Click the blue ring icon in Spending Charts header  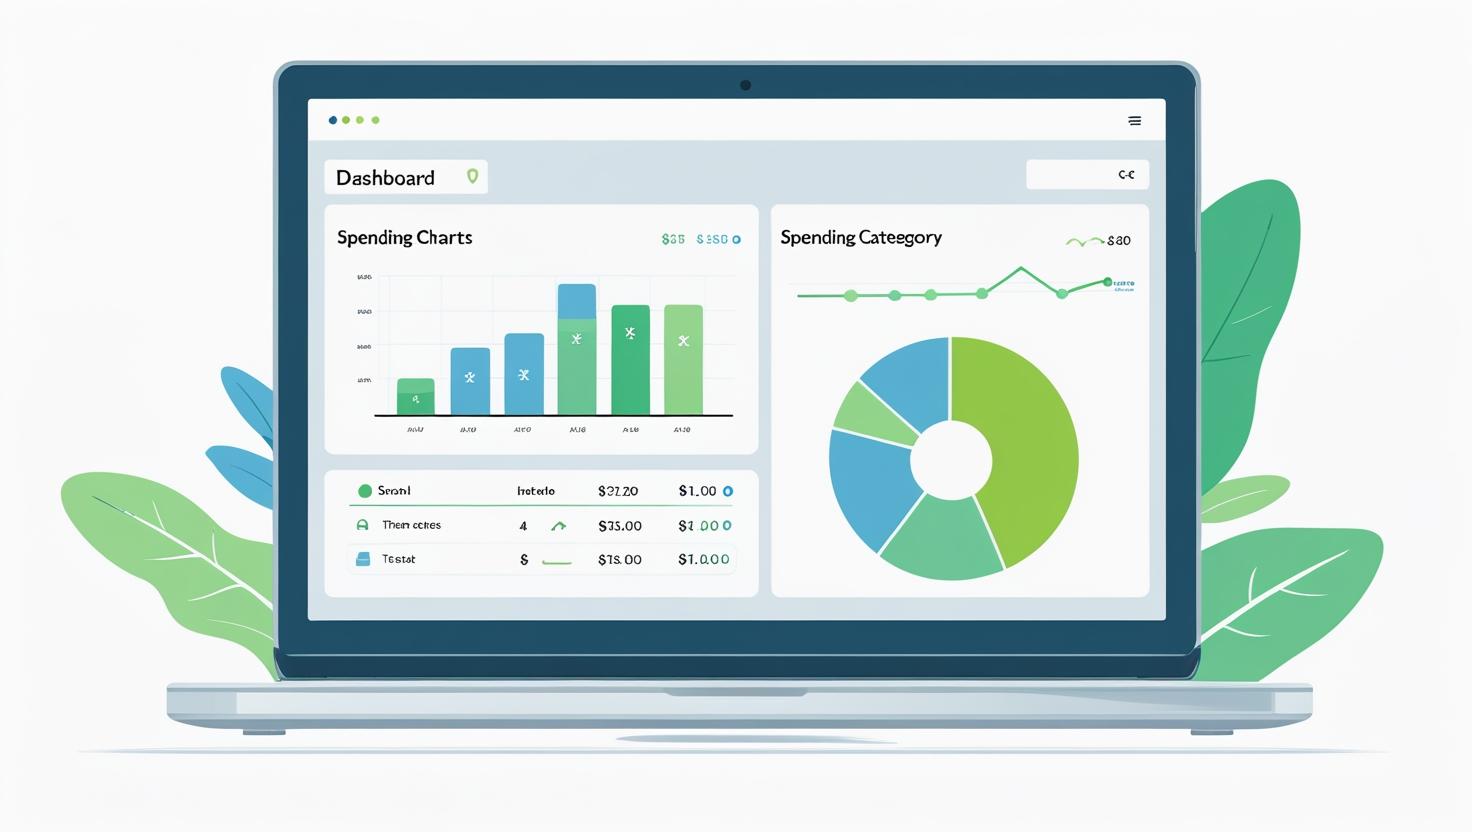737,240
